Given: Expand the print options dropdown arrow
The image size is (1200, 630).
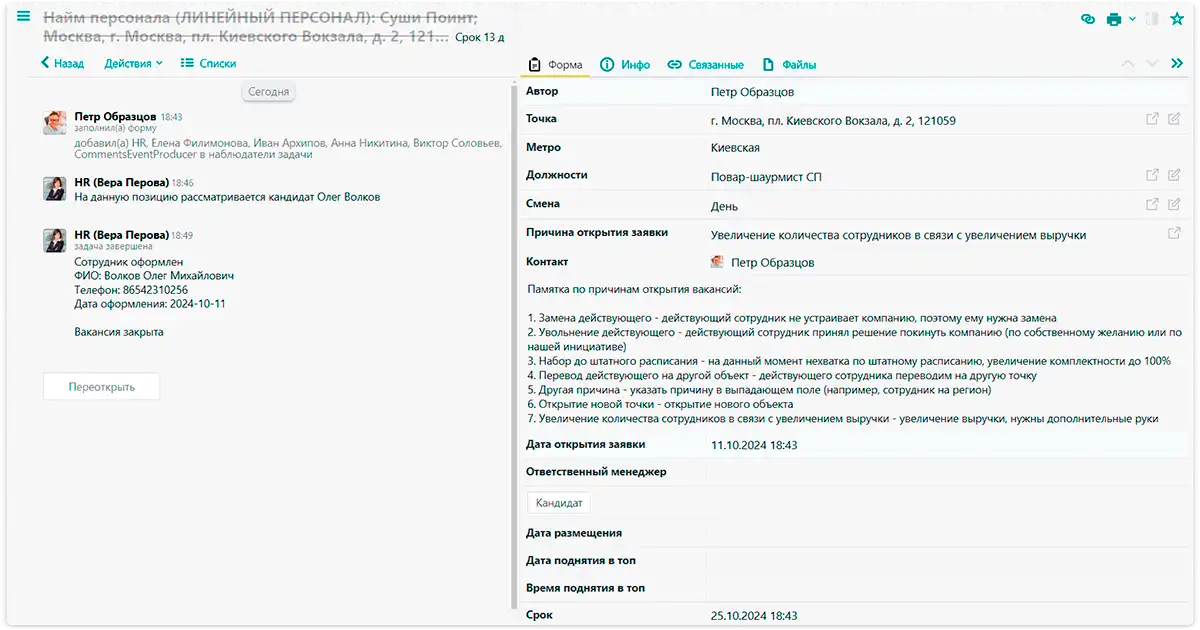Looking at the screenshot, I should (1132, 19).
